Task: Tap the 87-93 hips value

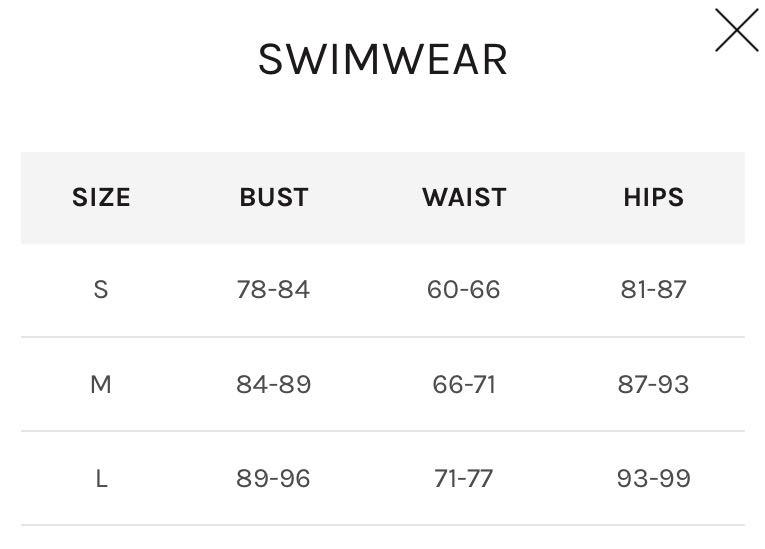Action: (653, 384)
